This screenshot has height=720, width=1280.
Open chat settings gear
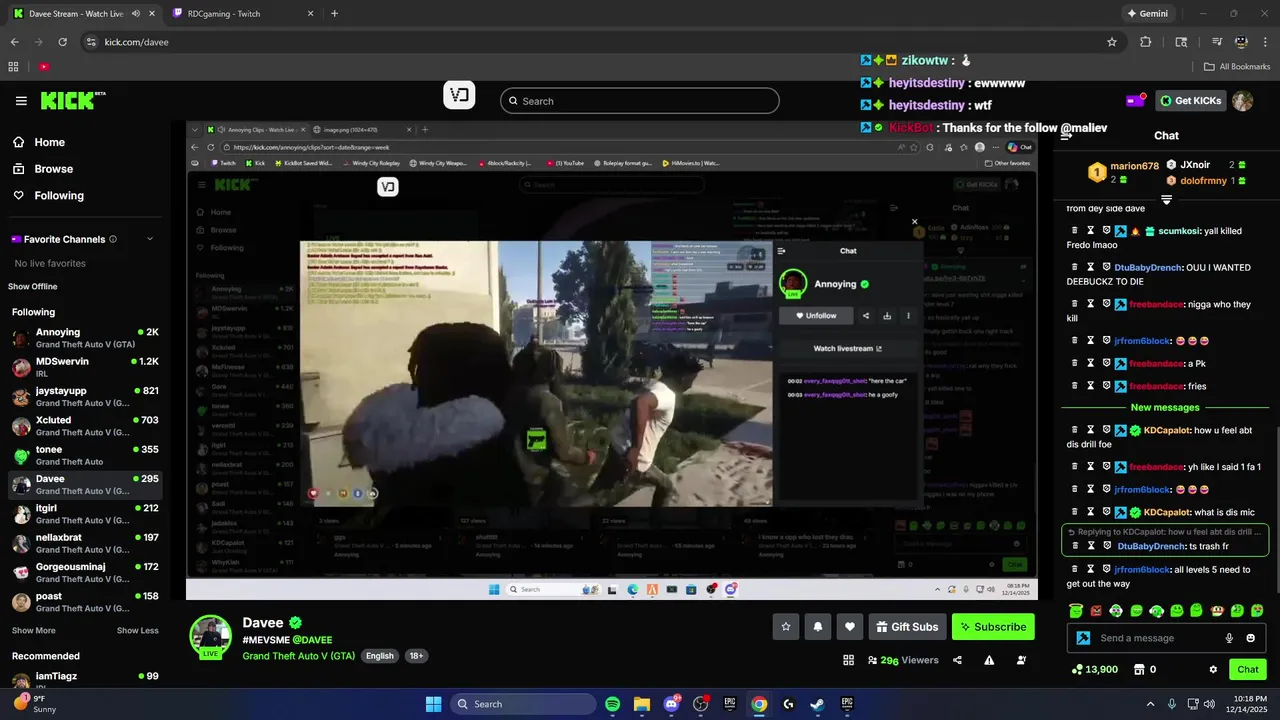(x=1213, y=669)
